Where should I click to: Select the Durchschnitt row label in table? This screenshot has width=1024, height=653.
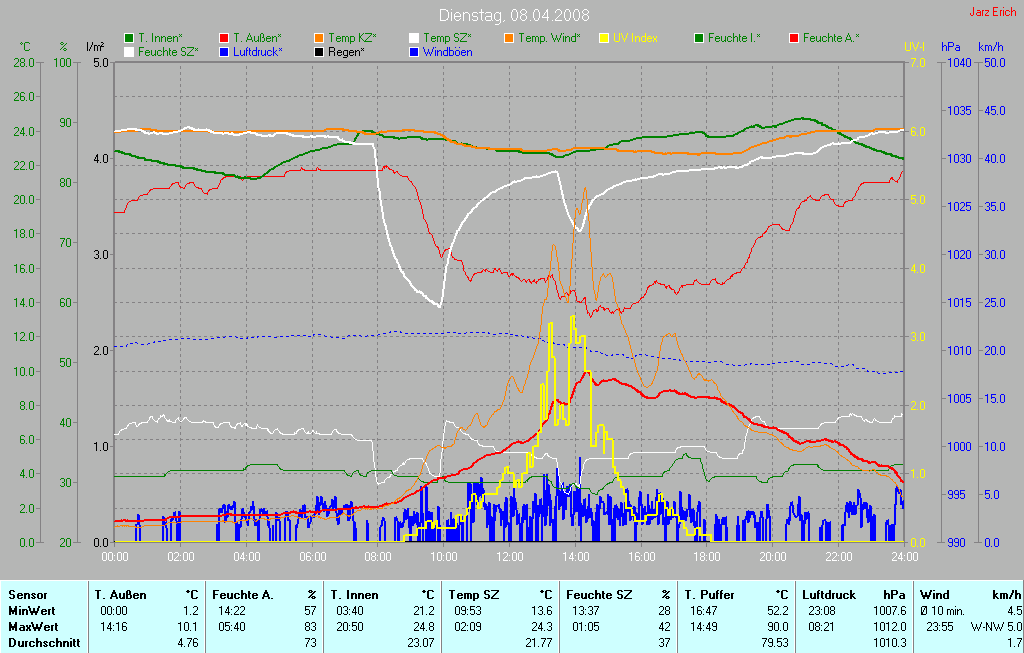click(x=44, y=642)
